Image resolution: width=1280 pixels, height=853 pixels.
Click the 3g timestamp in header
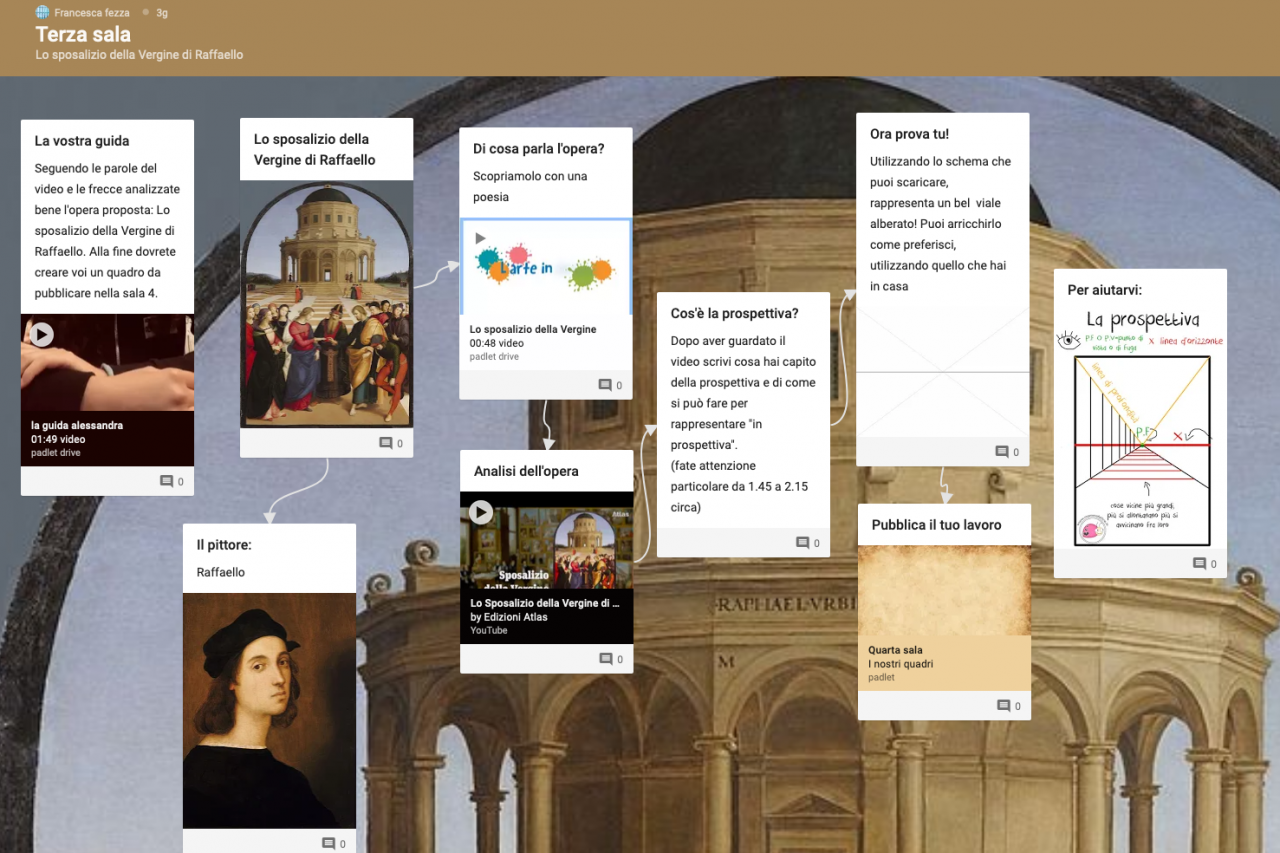162,13
